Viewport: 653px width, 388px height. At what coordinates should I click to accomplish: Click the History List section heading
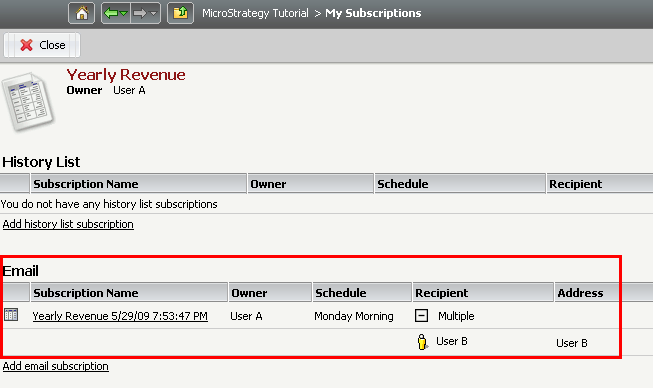pyautogui.click(x=41, y=162)
